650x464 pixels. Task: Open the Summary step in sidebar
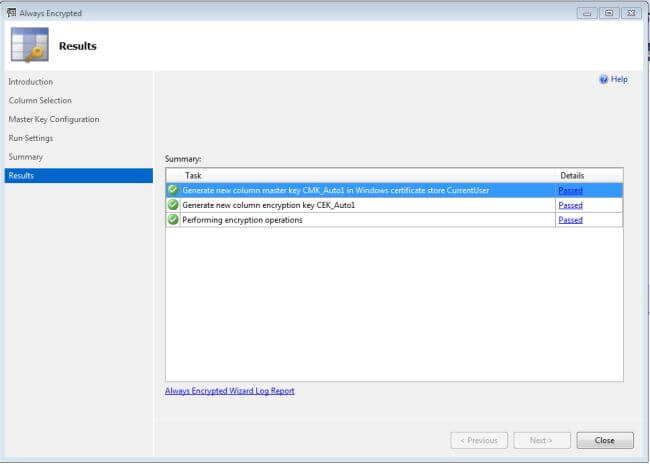26,157
